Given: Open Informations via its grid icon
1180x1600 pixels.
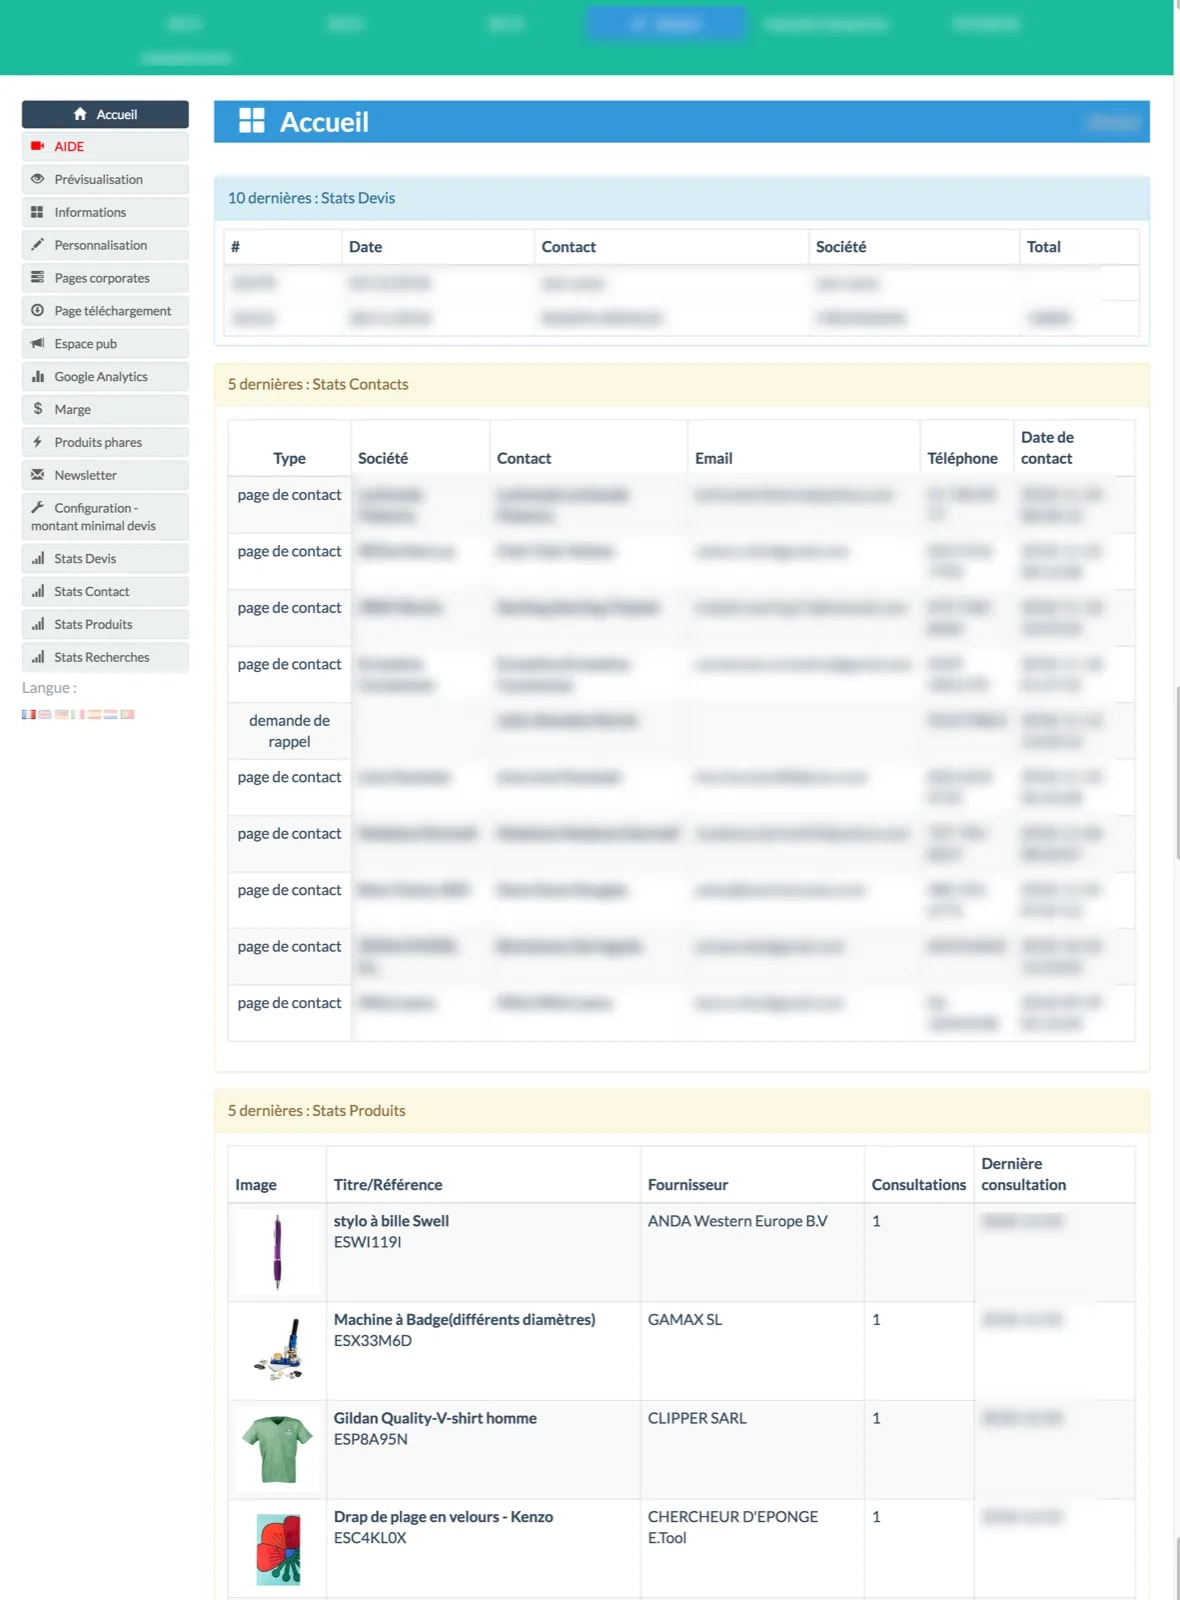Looking at the screenshot, I should click(37, 212).
